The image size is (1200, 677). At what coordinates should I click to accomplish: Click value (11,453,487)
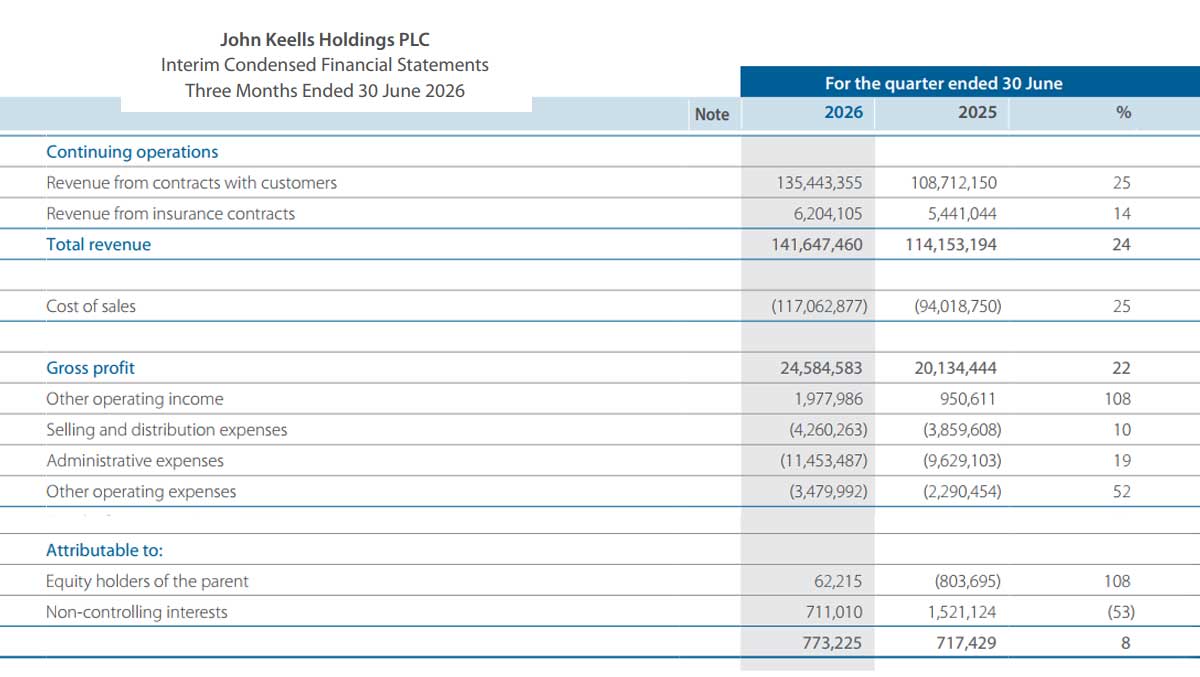[823, 461]
